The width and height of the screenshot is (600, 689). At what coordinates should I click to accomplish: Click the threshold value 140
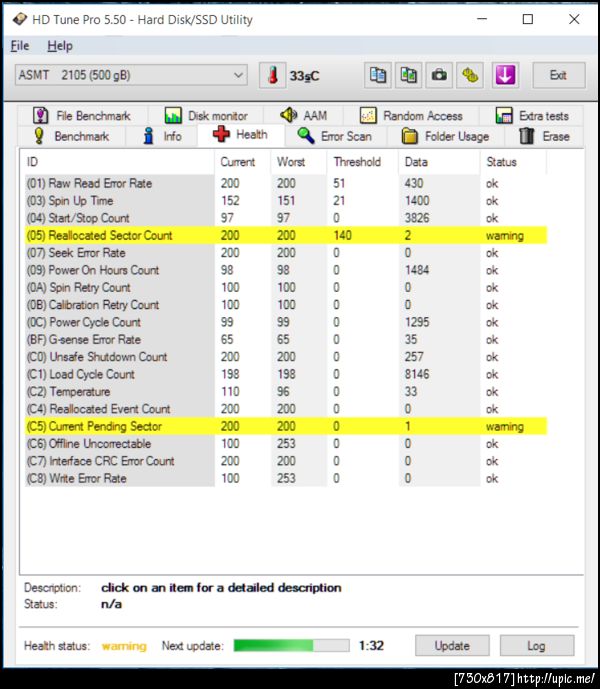342,236
